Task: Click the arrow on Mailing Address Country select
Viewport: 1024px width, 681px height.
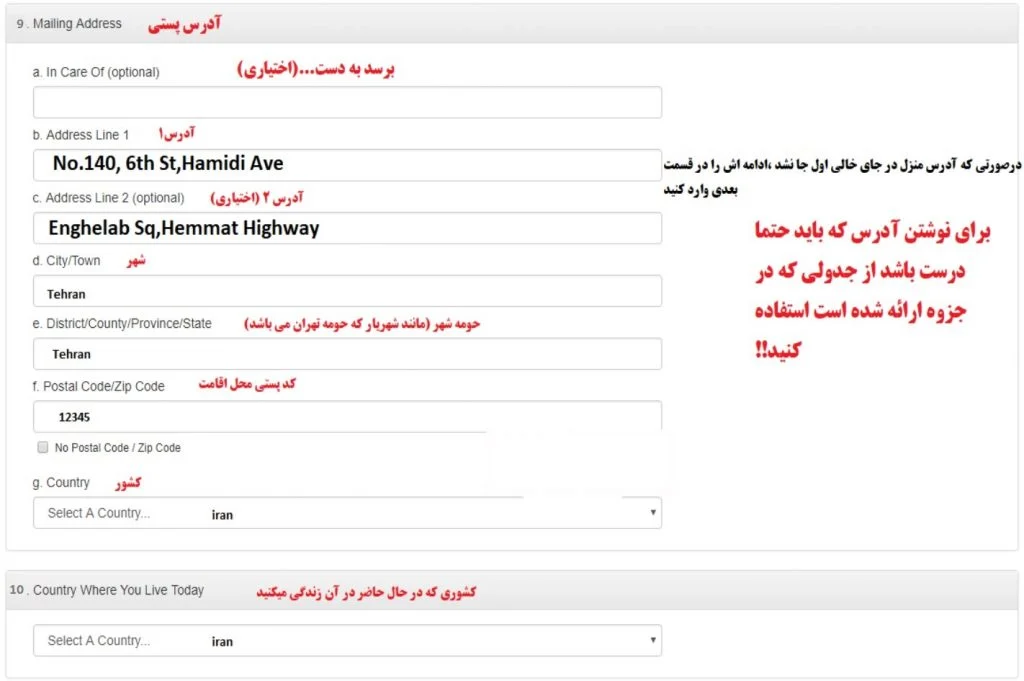Action: pyautogui.click(x=652, y=513)
